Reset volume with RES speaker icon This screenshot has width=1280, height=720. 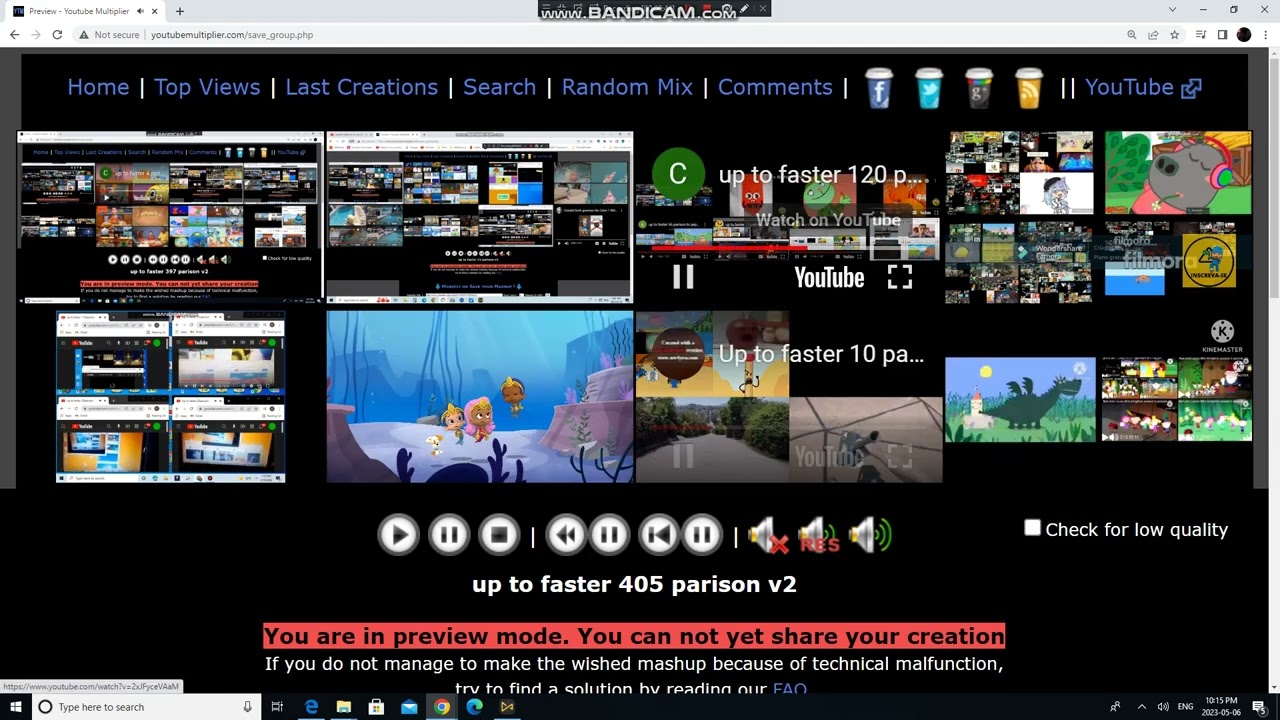coord(819,536)
